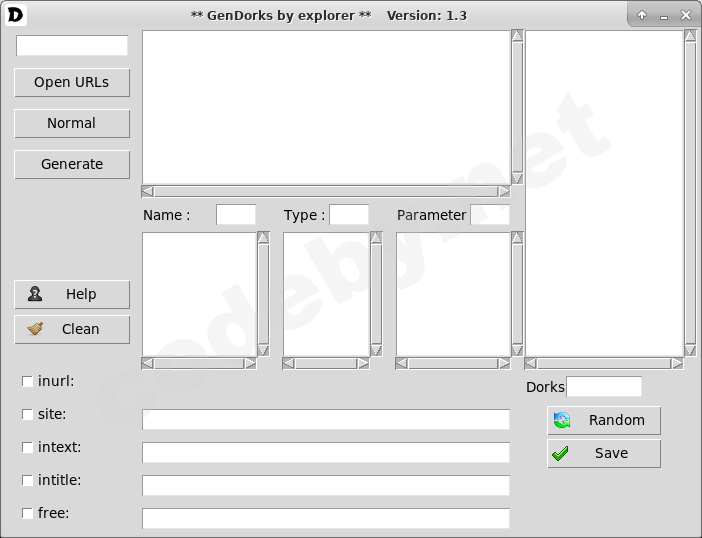Click inside the Type list box
The height and width of the screenshot is (538, 702).
click(x=326, y=295)
